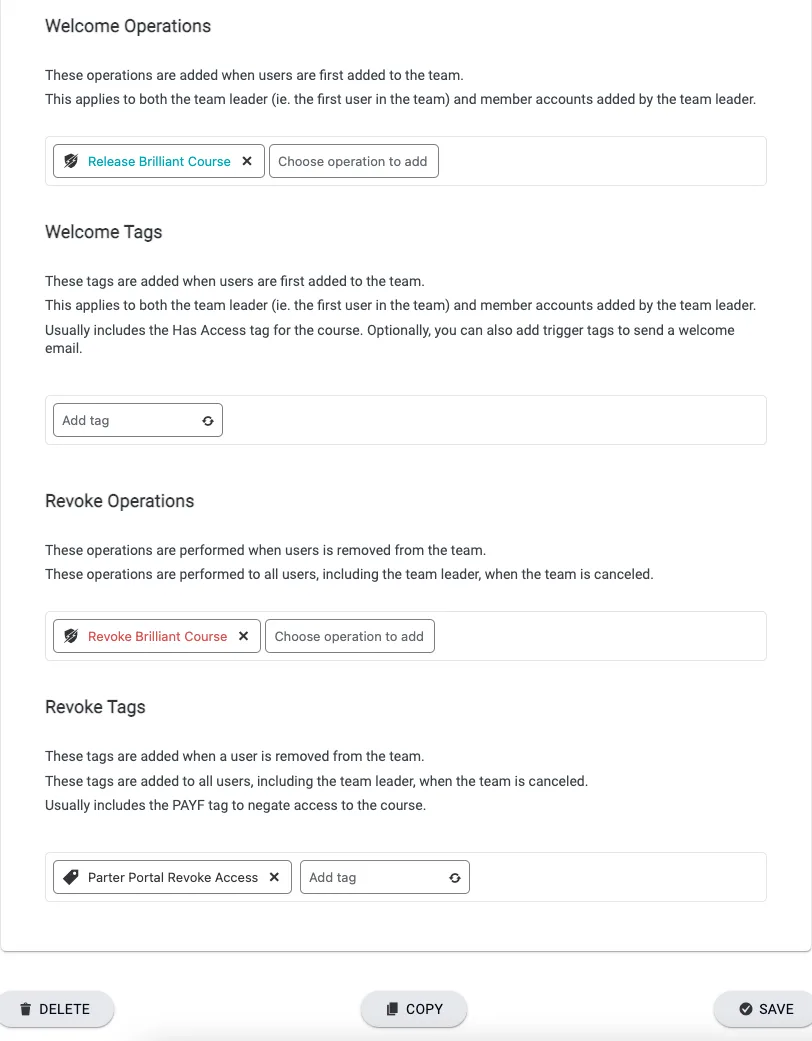The height and width of the screenshot is (1041, 812).
Task: Click the Revoke Brilliant Course graduation icon
Action: 71,636
